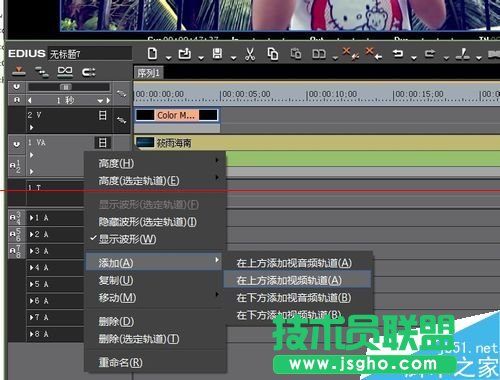Expand the 8 A audio track
This screenshot has height=380, width=500.
[x=32, y=334]
